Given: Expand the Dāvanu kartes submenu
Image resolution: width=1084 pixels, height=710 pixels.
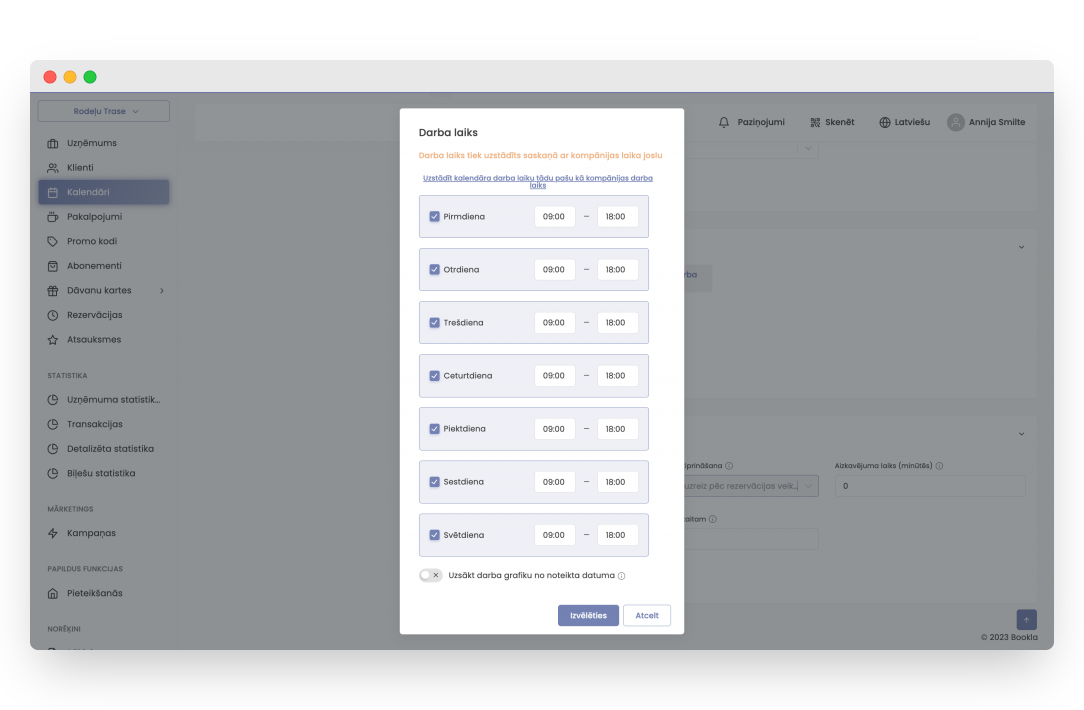Looking at the screenshot, I should coord(162,291).
